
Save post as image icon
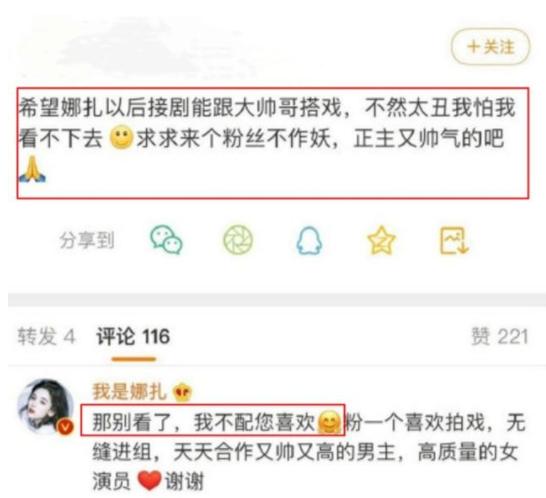pyautogui.click(x=454, y=240)
